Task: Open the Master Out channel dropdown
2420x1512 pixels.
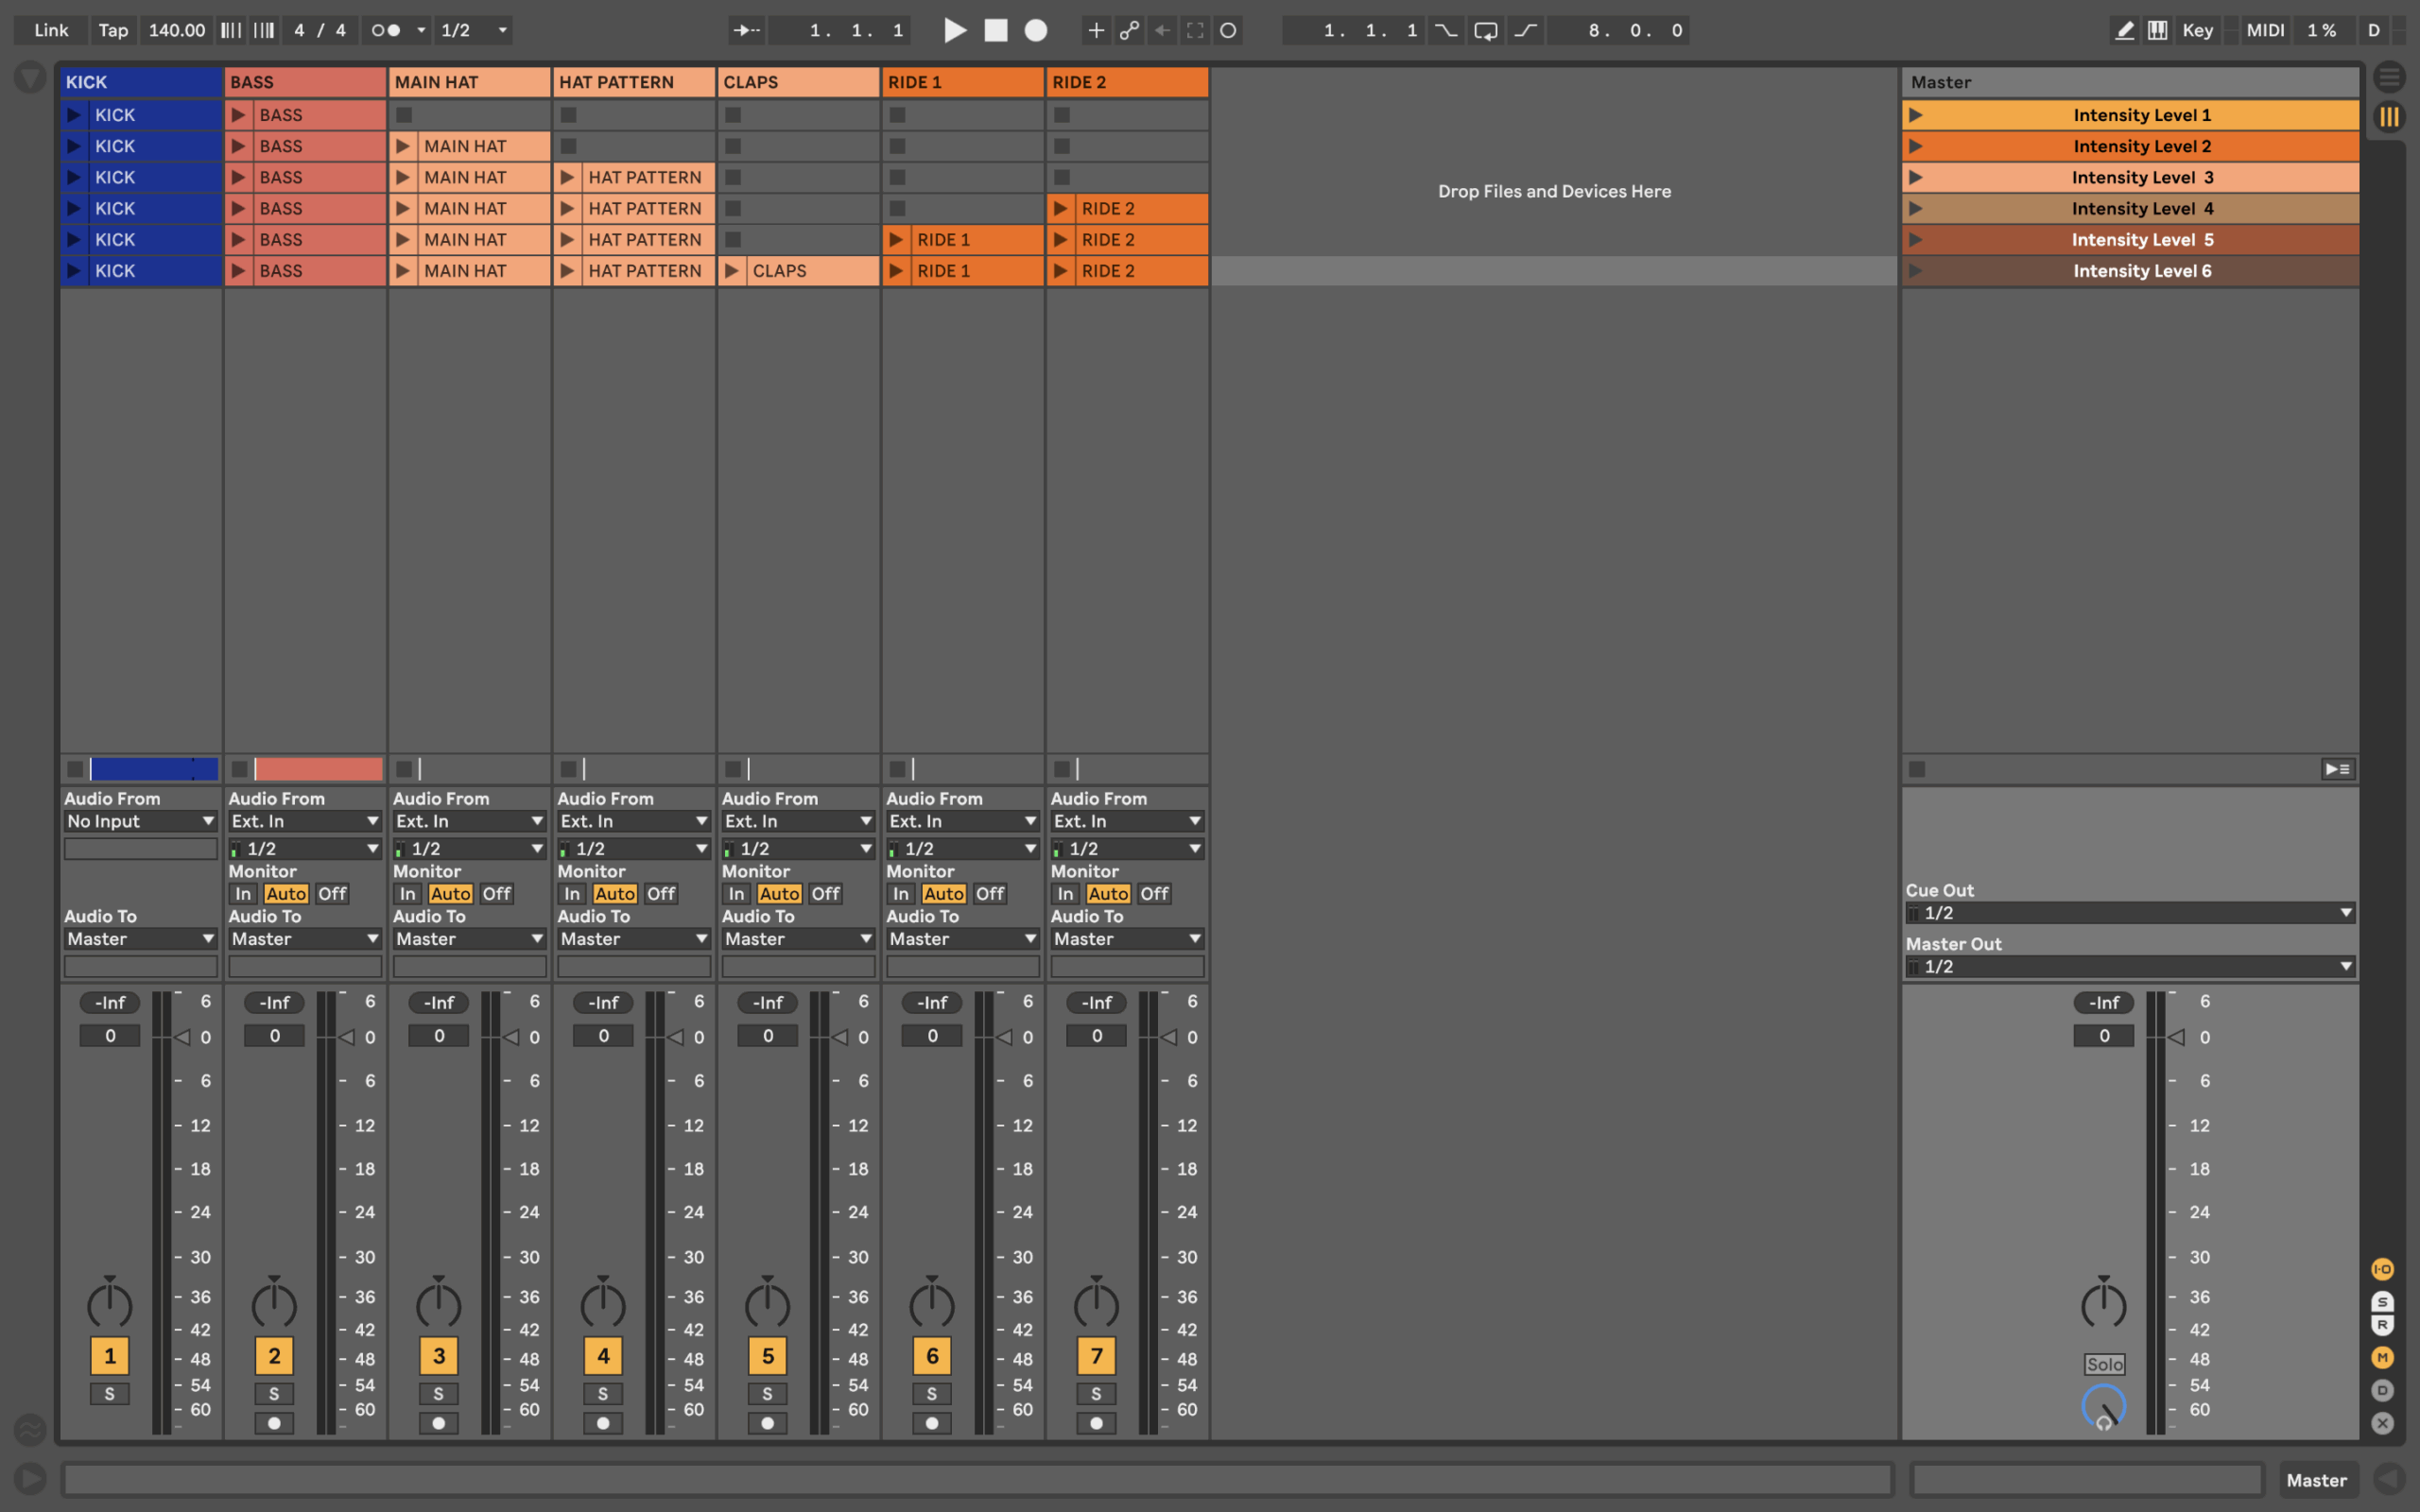Action: 2129,966
